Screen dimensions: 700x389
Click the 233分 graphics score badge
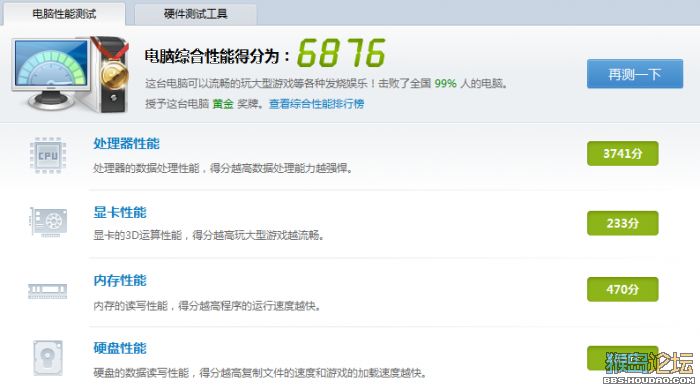pos(623,223)
